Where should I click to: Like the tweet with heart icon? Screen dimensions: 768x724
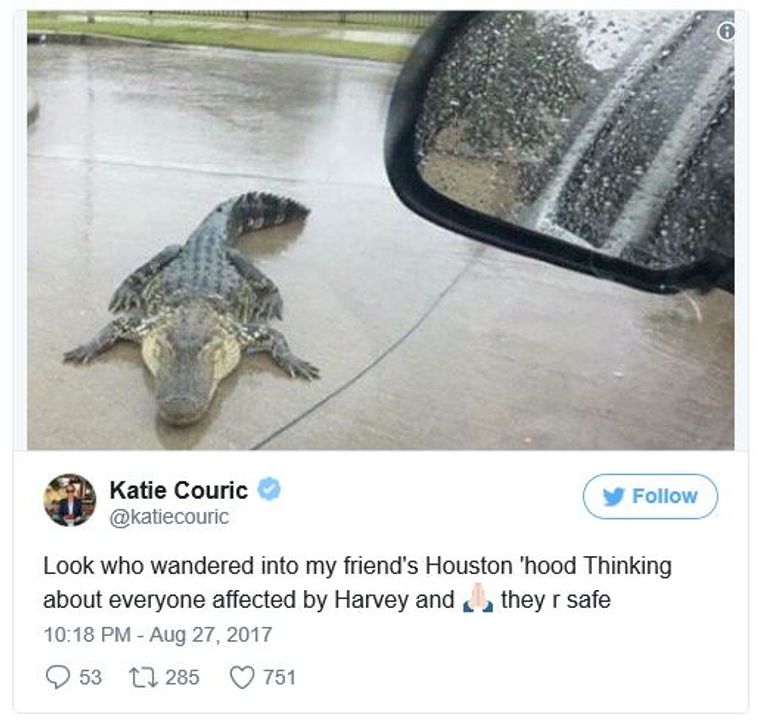[x=242, y=677]
